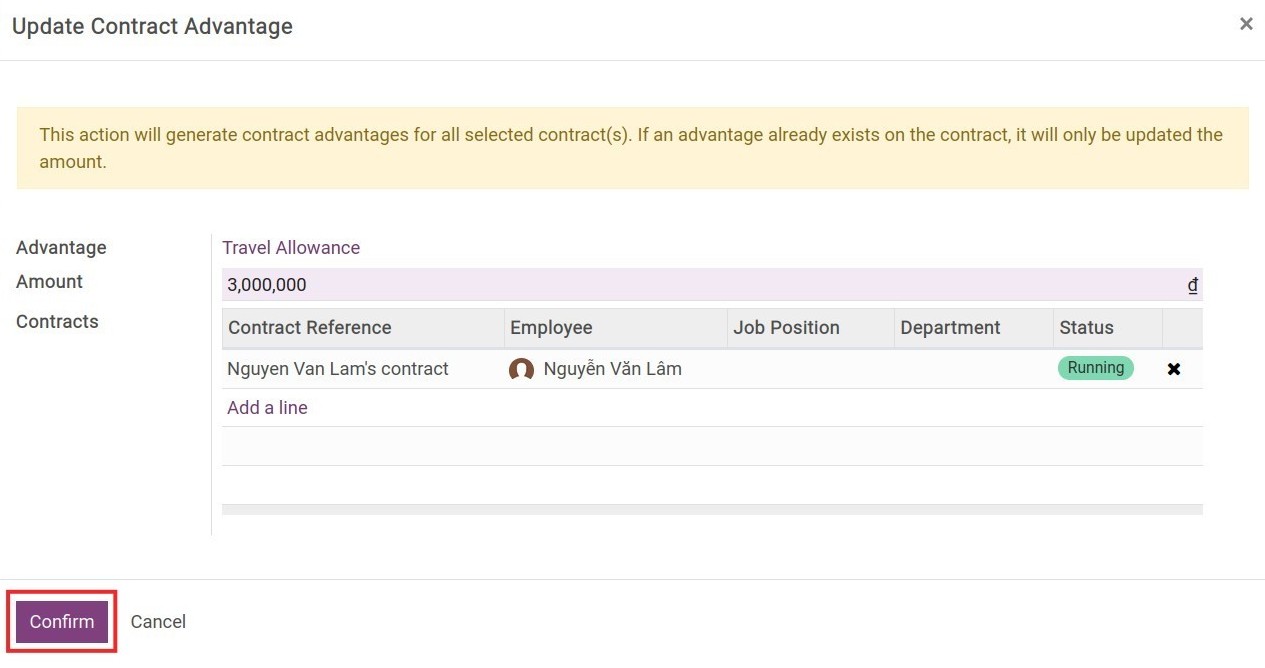Sort by the Job Position header
The image size is (1265, 668).
786,328
